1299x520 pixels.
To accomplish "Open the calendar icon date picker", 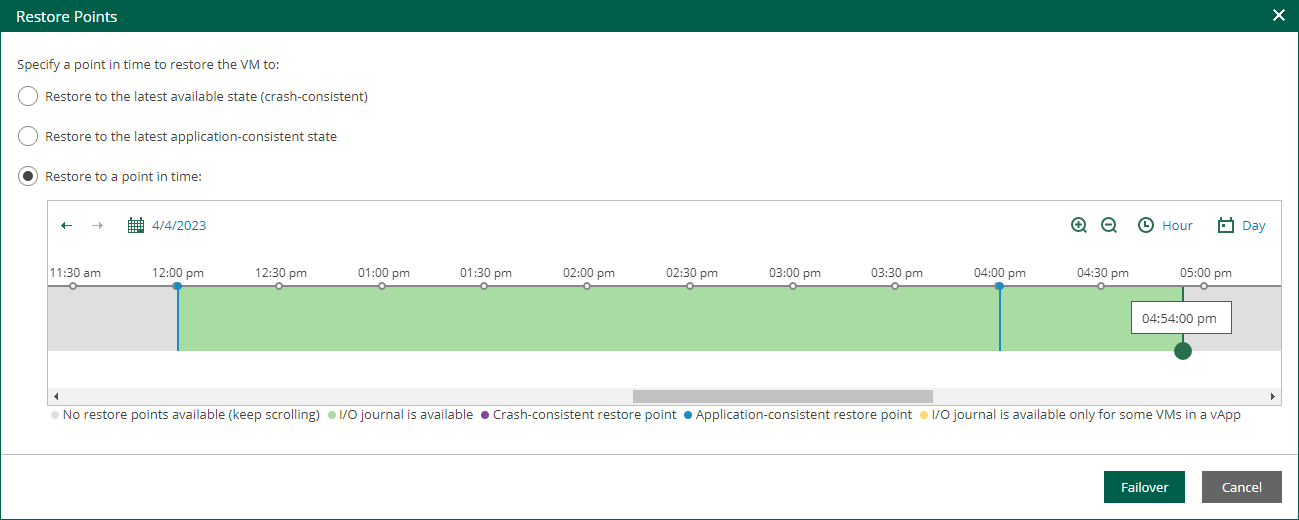I will coord(136,225).
